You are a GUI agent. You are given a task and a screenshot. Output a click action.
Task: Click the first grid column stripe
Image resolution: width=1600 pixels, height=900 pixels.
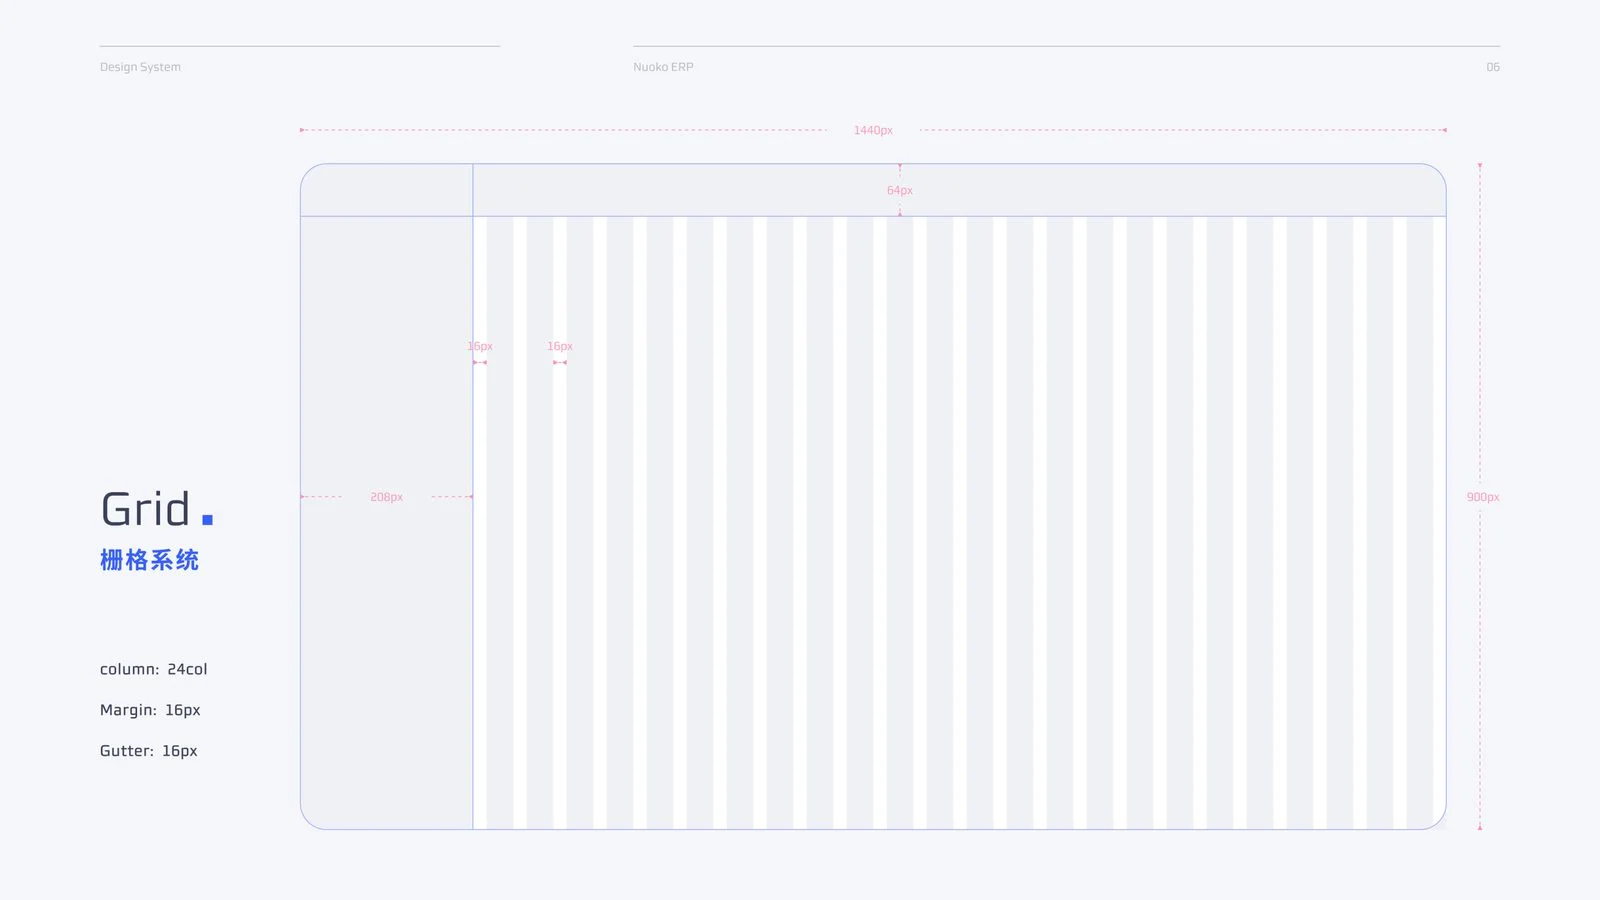[500, 522]
